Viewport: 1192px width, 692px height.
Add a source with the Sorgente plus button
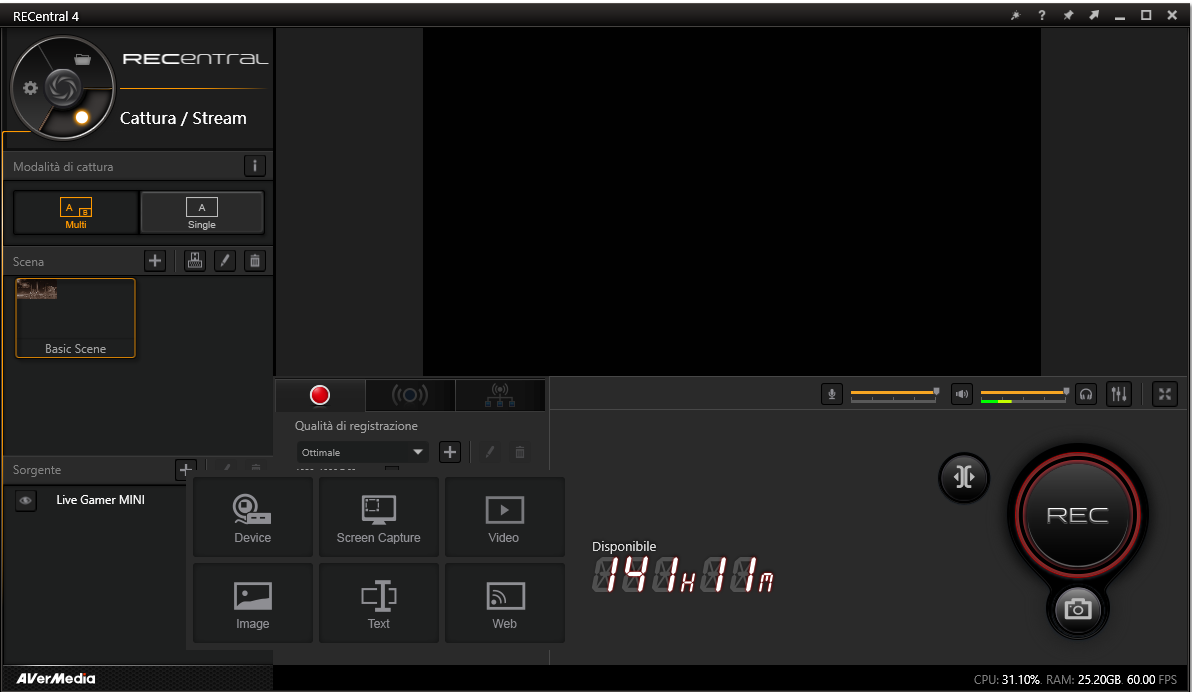185,470
